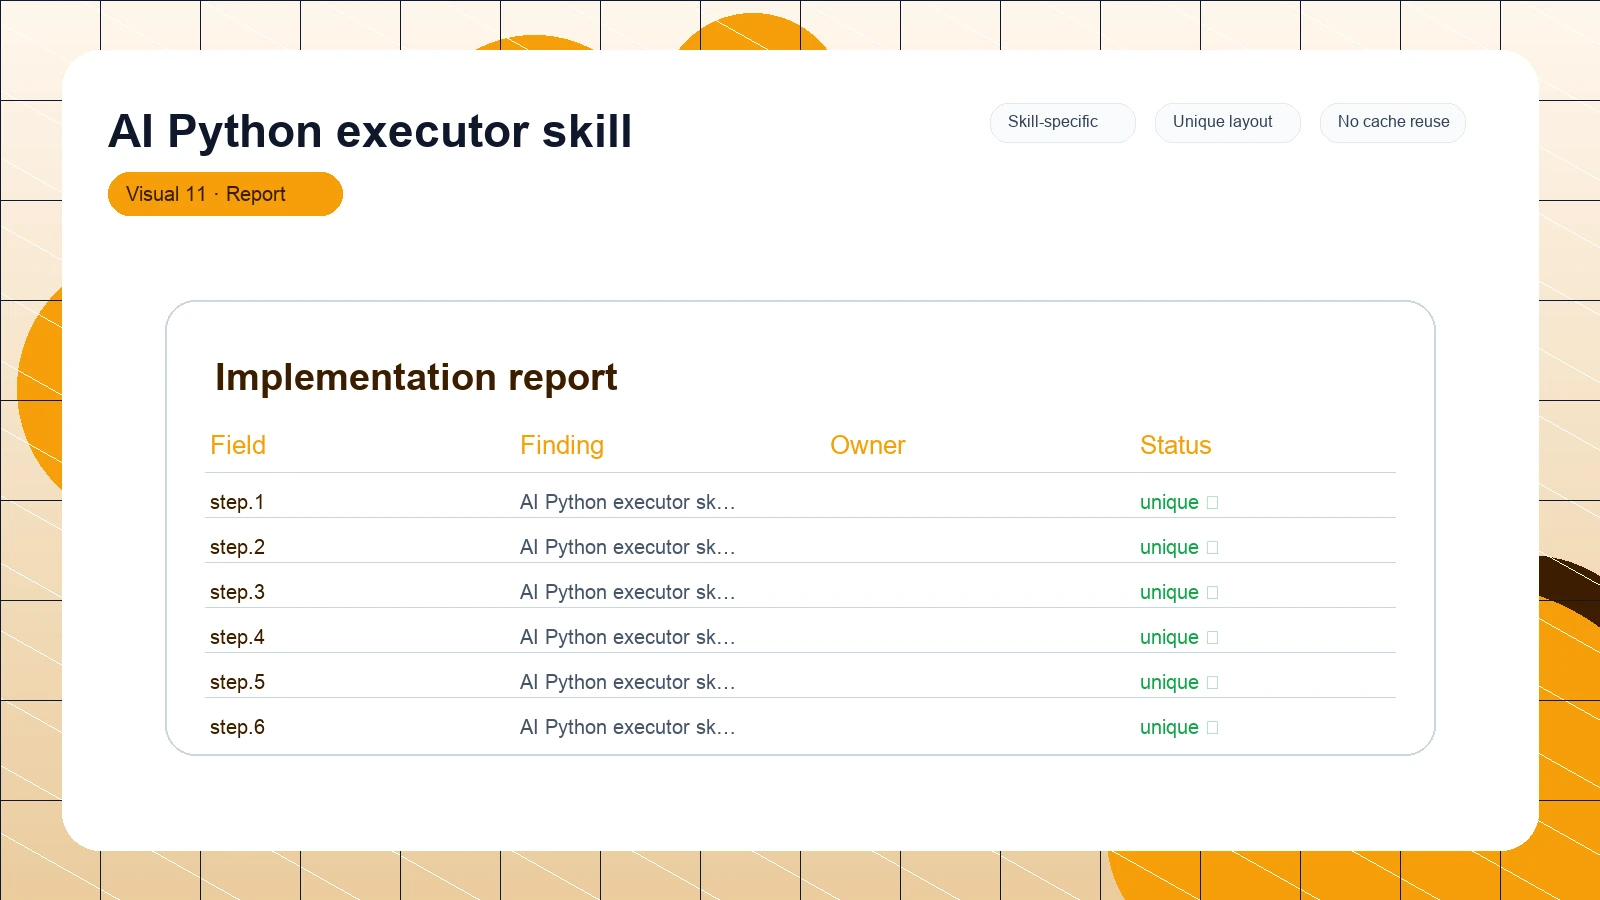Click the Status column header

click(1176, 445)
